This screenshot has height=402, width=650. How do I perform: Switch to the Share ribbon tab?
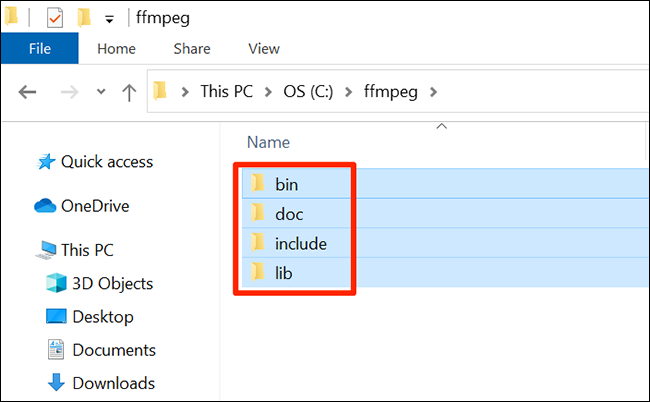click(191, 47)
